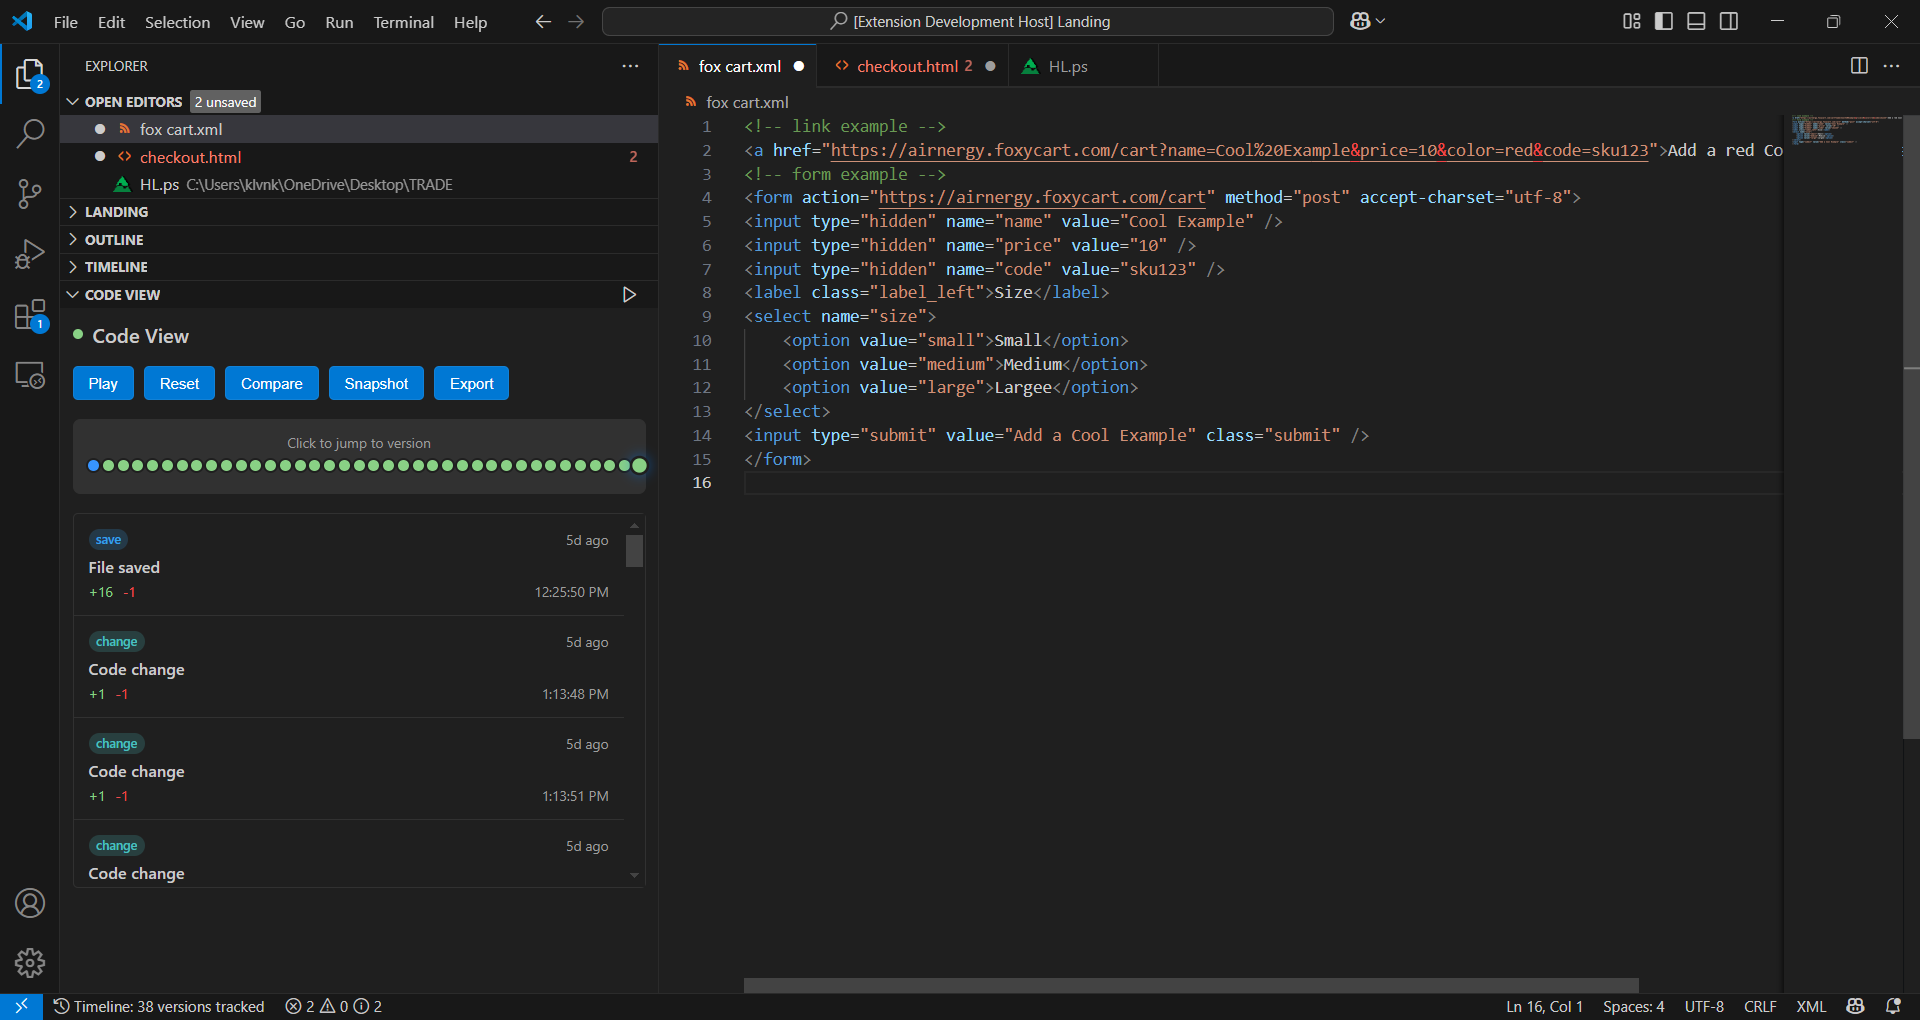Click the version history list scrollbar
The image size is (1920, 1020).
click(x=634, y=550)
